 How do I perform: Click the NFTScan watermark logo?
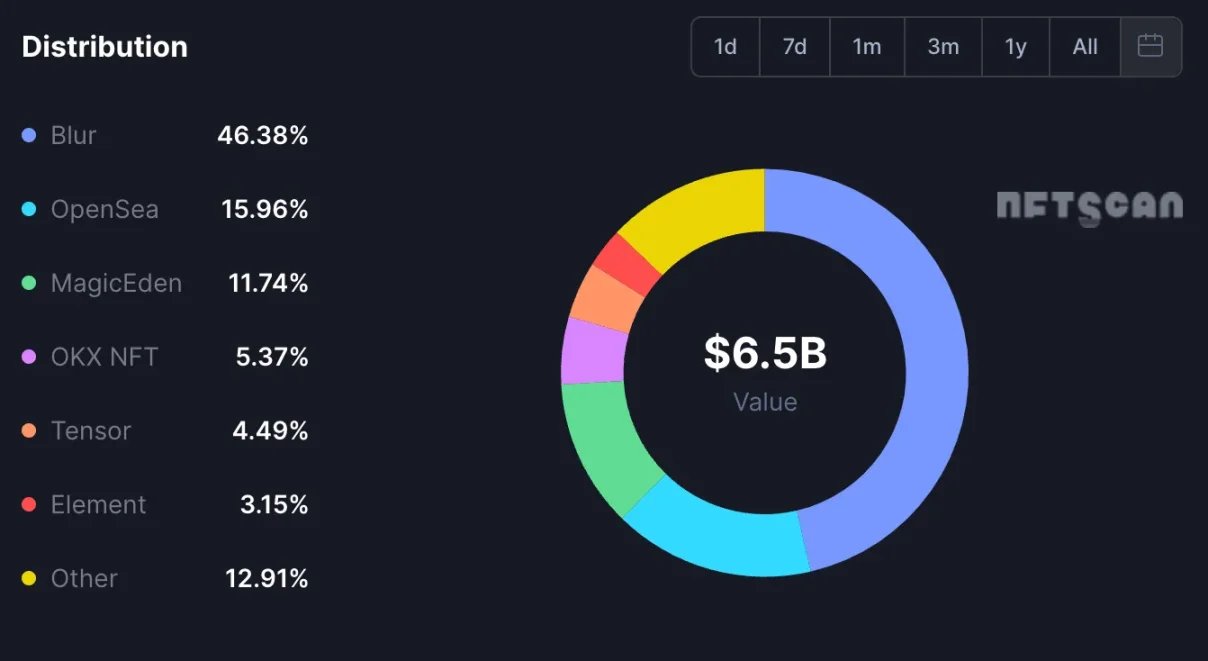pyautogui.click(x=1089, y=206)
